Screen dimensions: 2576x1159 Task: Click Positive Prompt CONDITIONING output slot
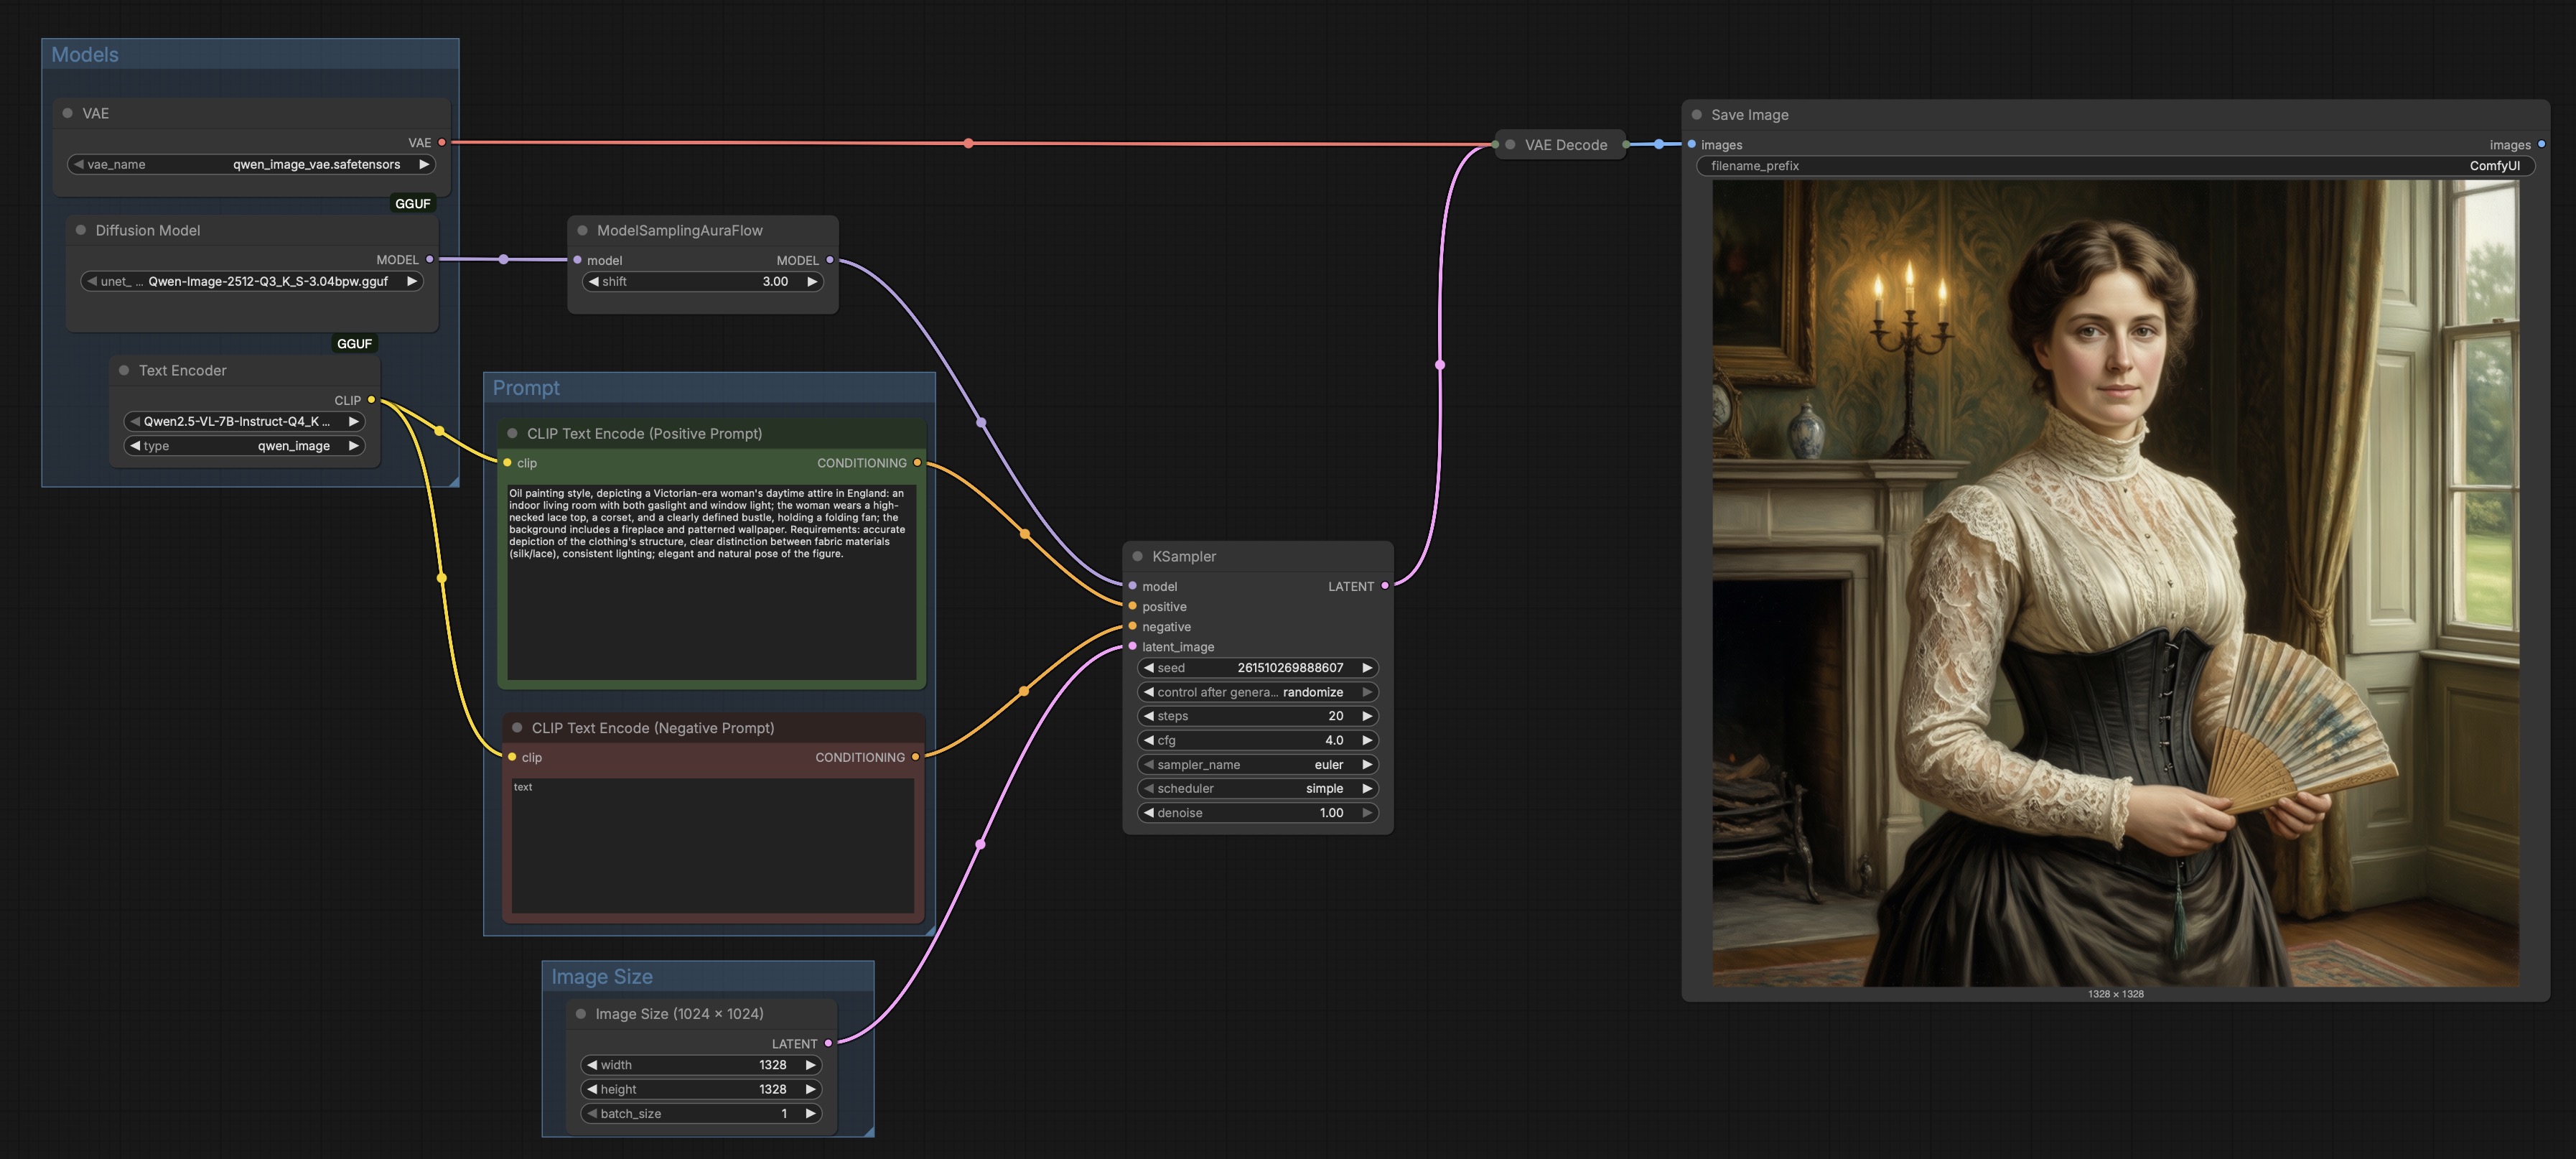click(x=917, y=462)
